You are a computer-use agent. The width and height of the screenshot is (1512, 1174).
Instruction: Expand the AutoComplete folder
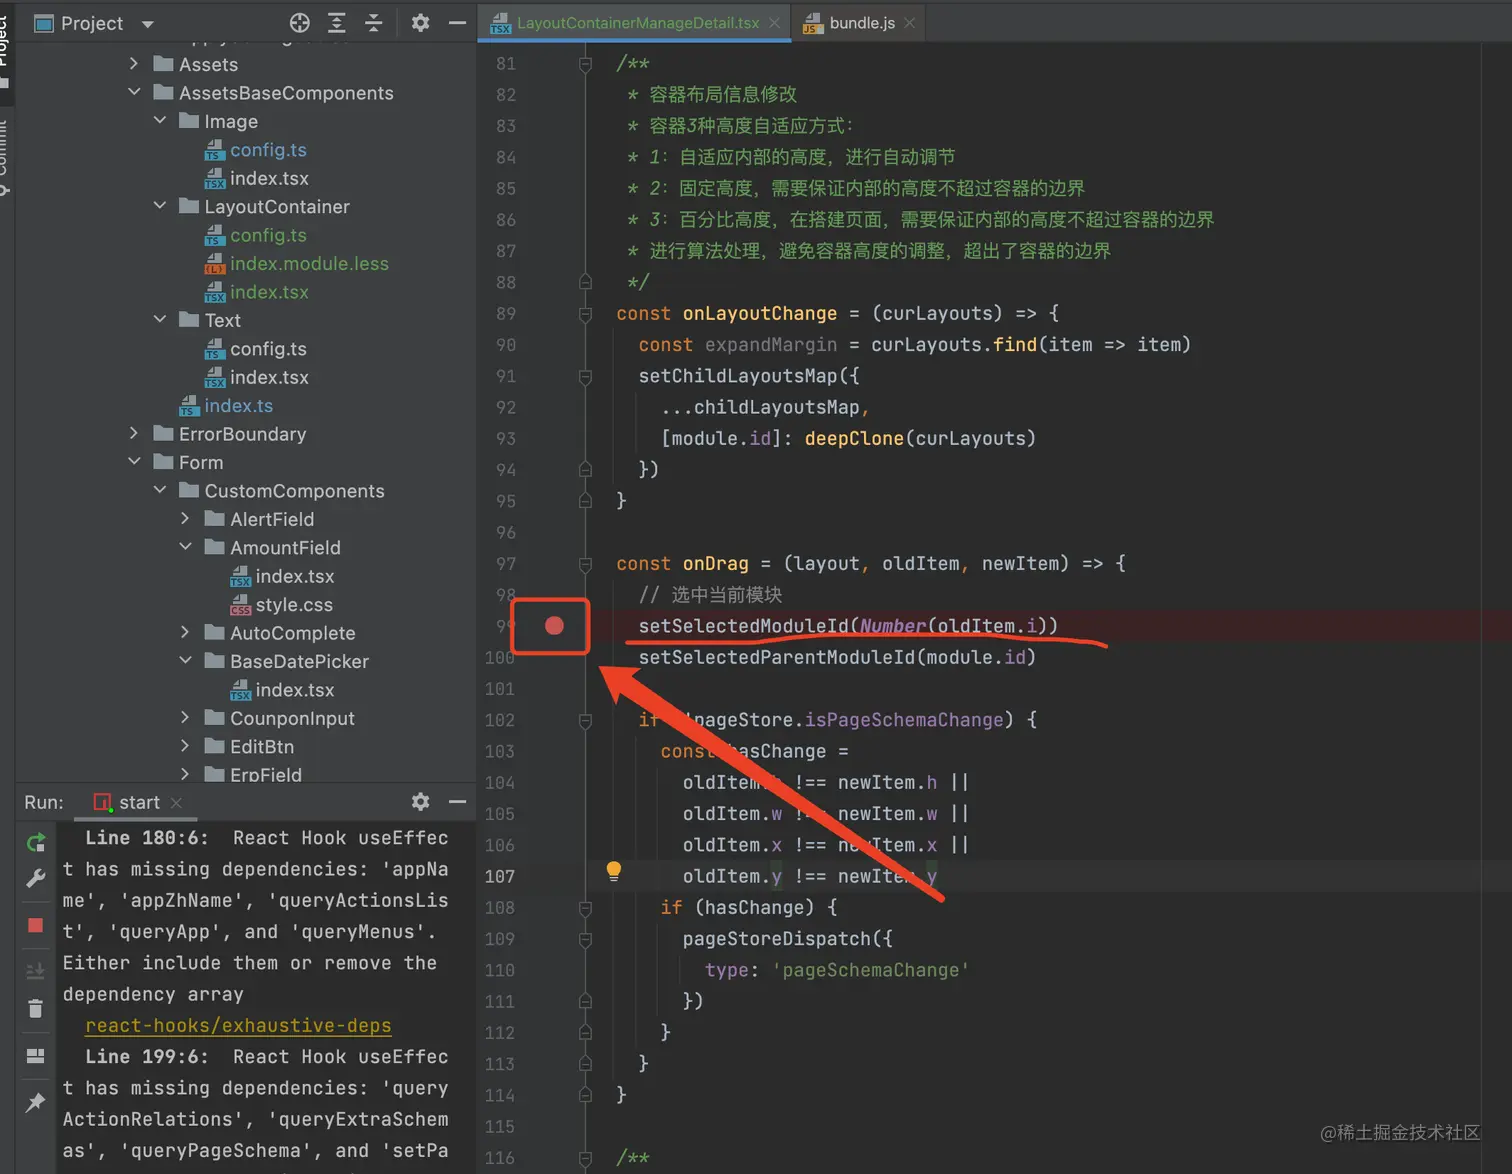(x=185, y=632)
